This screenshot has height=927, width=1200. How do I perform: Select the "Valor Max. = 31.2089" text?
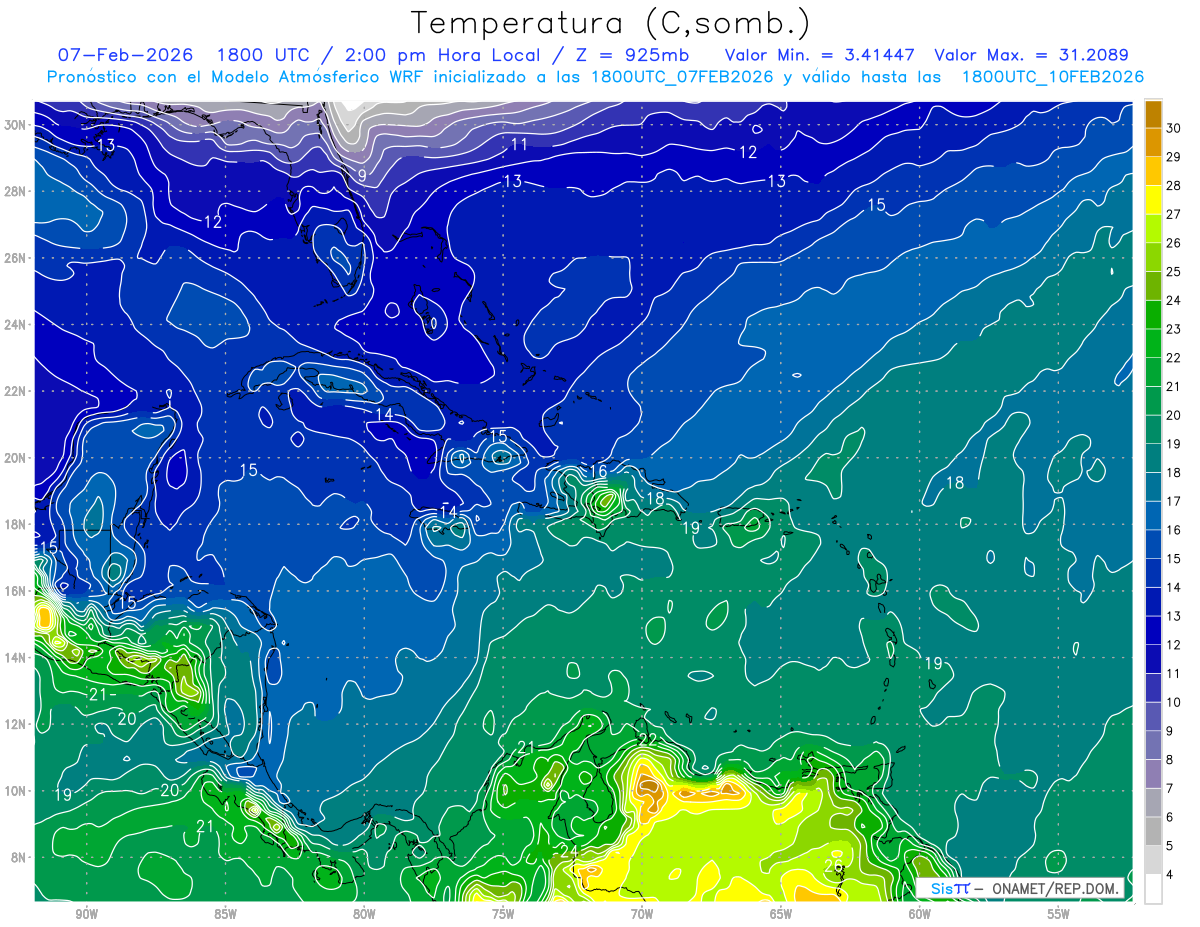(x=1032, y=55)
